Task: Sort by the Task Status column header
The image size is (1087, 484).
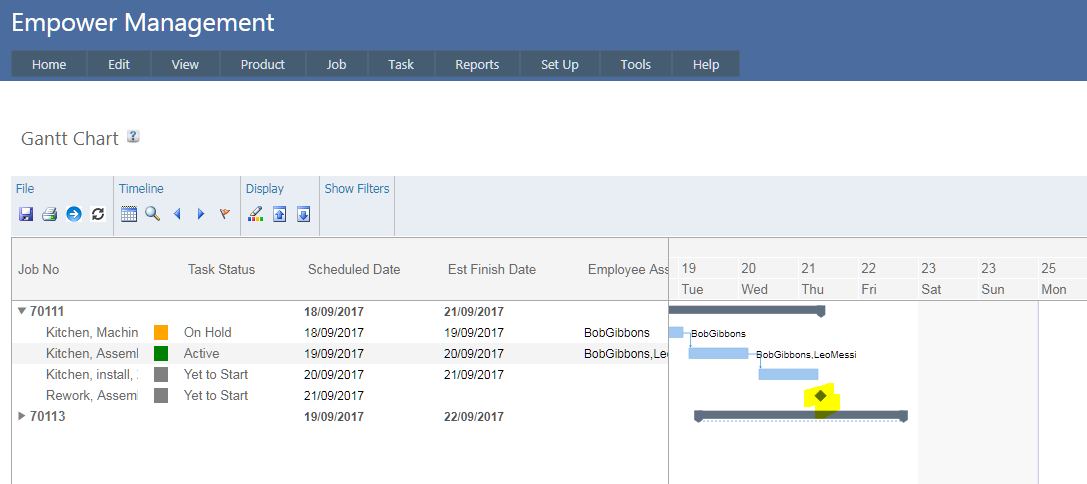Action: 221,269
